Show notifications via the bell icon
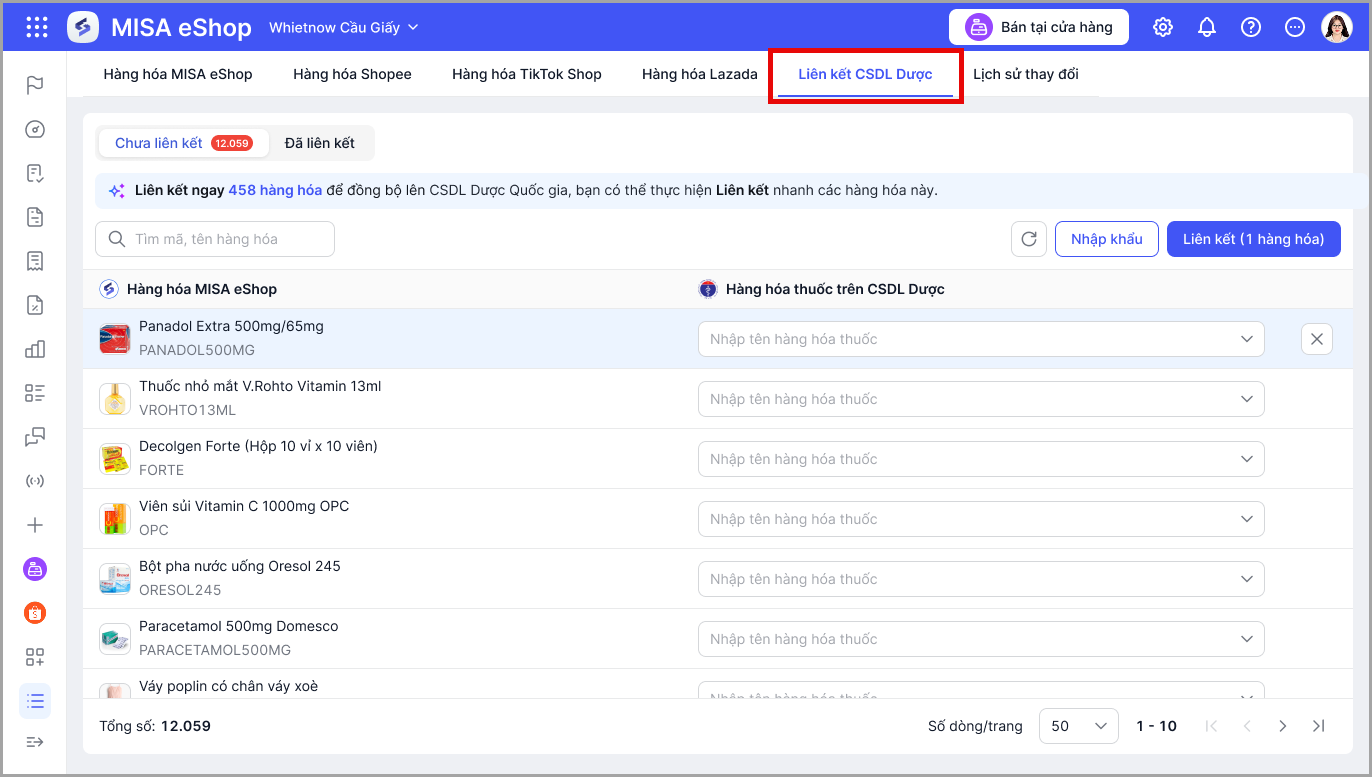 coord(1207,27)
